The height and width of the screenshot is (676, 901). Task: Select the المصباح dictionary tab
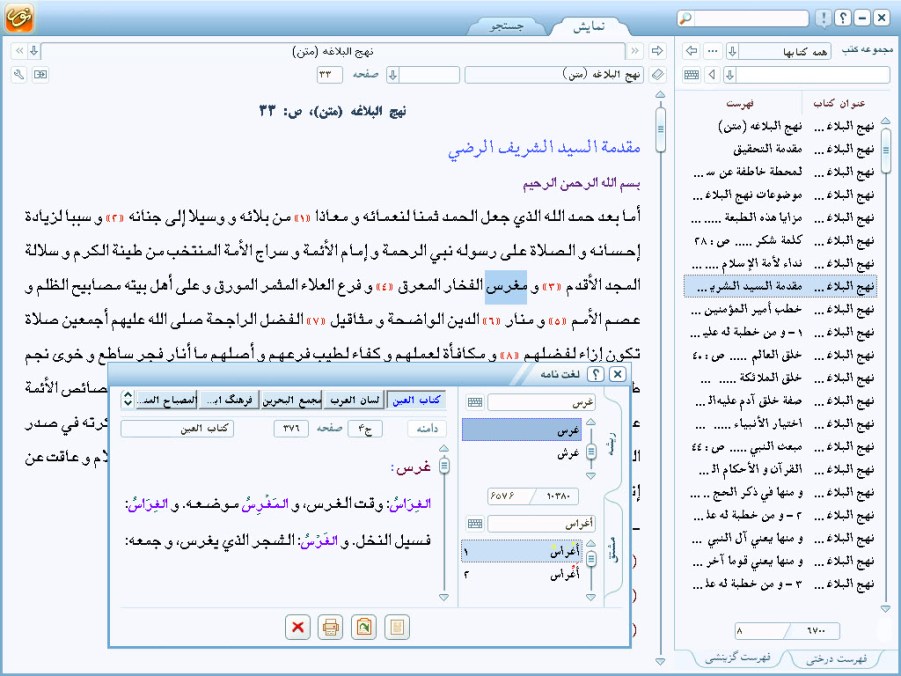[x=166, y=400]
